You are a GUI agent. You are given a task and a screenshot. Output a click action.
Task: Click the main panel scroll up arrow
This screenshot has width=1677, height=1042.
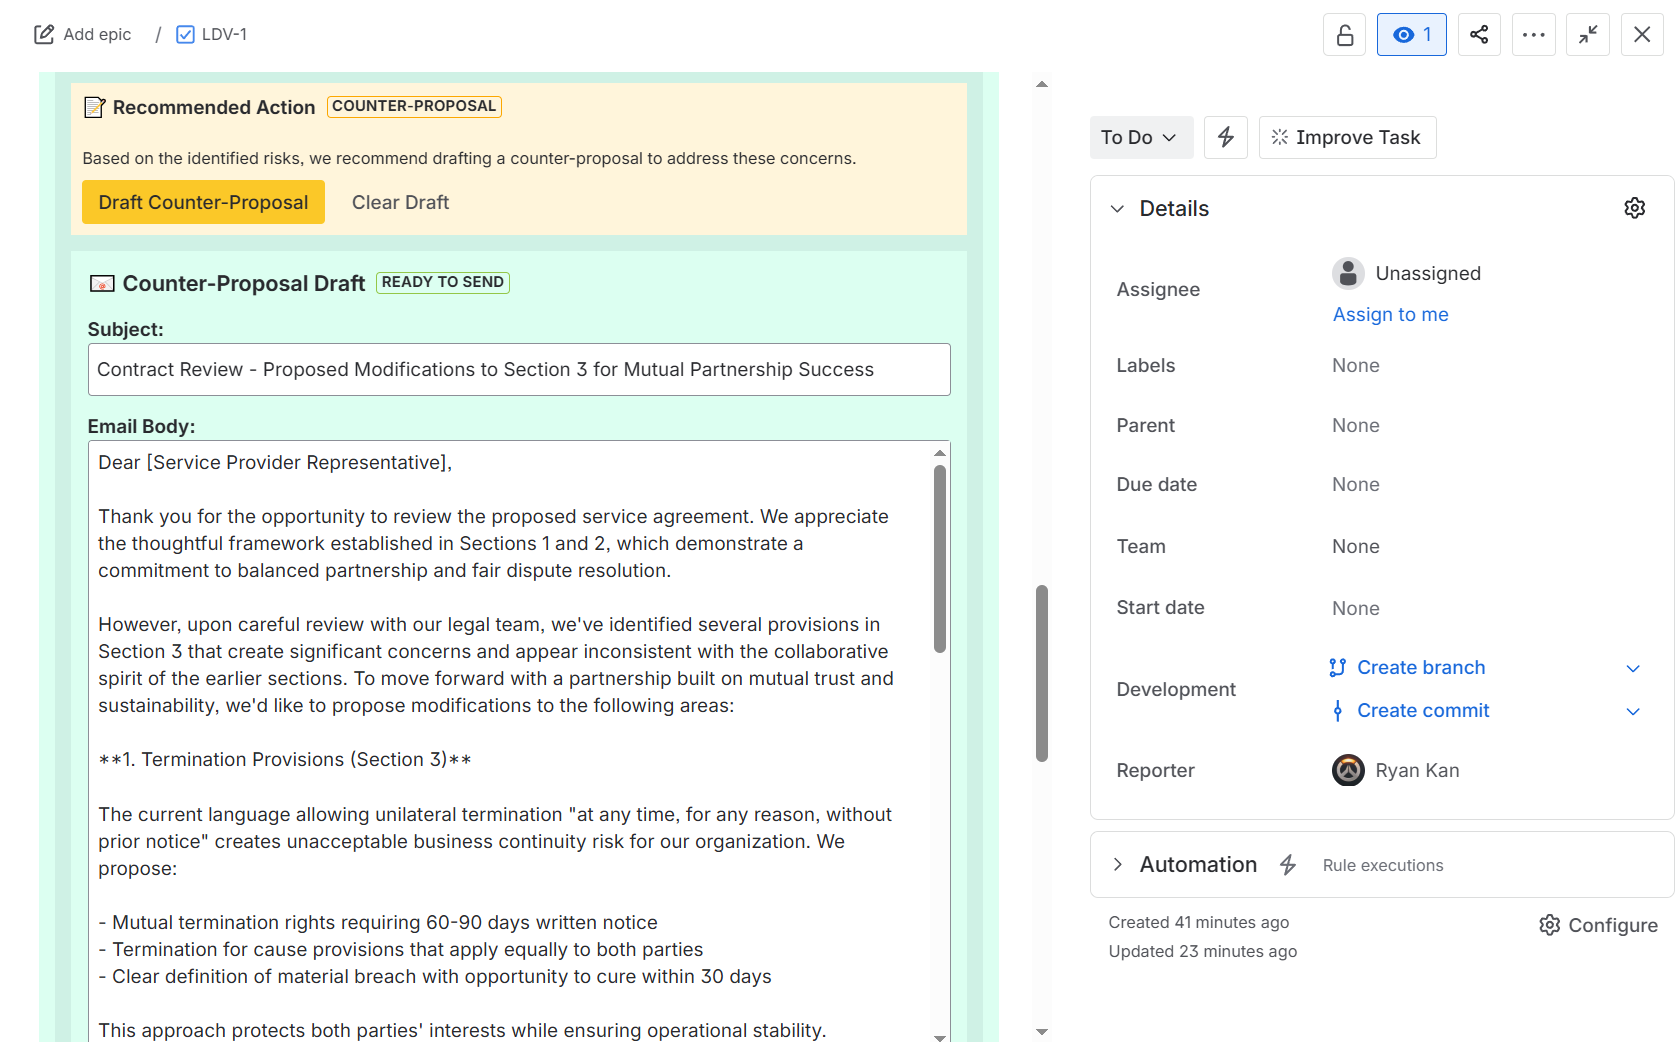[1041, 85]
